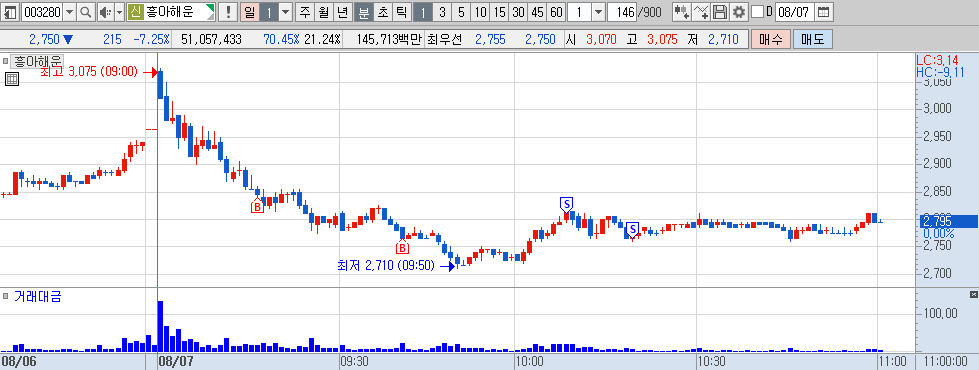
Task: Open chart settings gear icon
Action: click(739, 12)
